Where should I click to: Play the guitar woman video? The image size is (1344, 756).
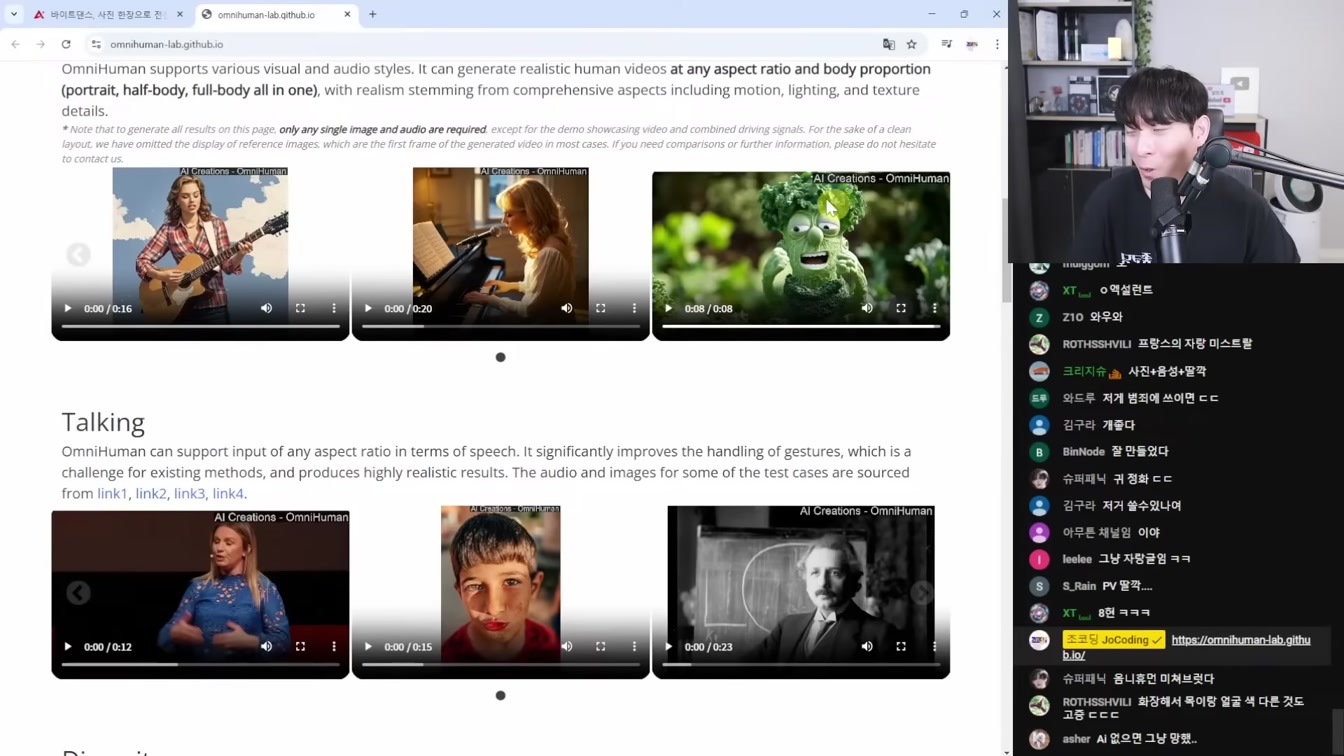coord(68,308)
